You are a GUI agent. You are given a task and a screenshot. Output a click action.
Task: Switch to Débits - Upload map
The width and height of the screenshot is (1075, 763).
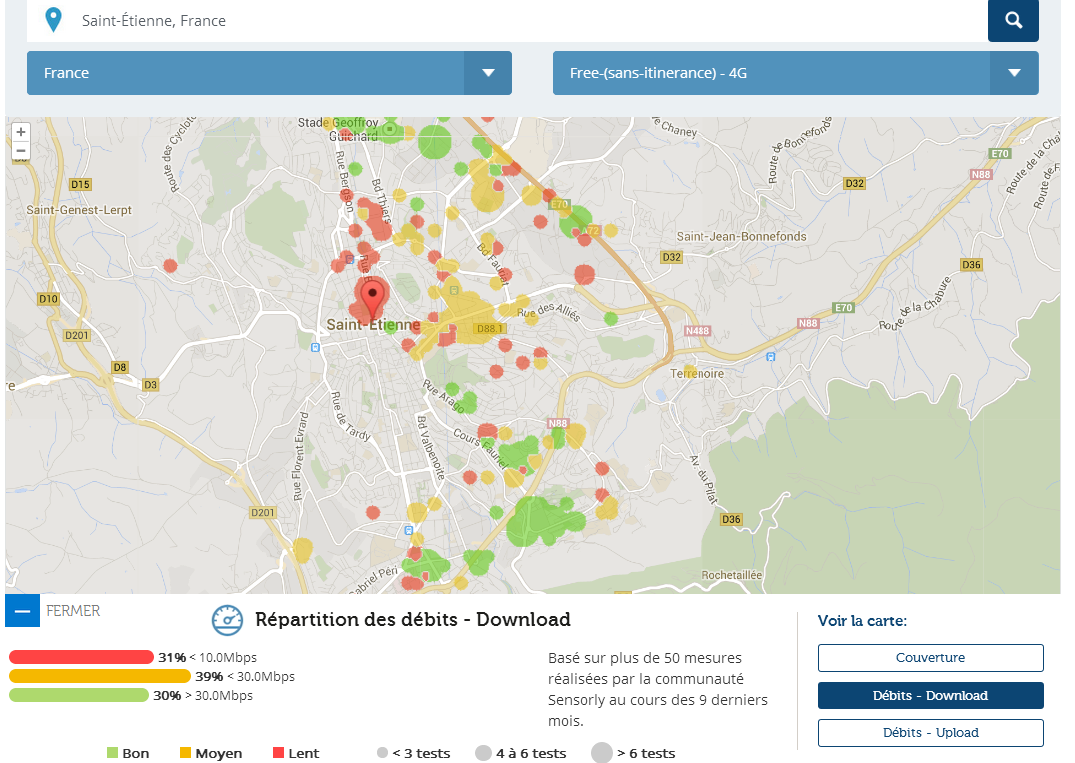point(930,732)
